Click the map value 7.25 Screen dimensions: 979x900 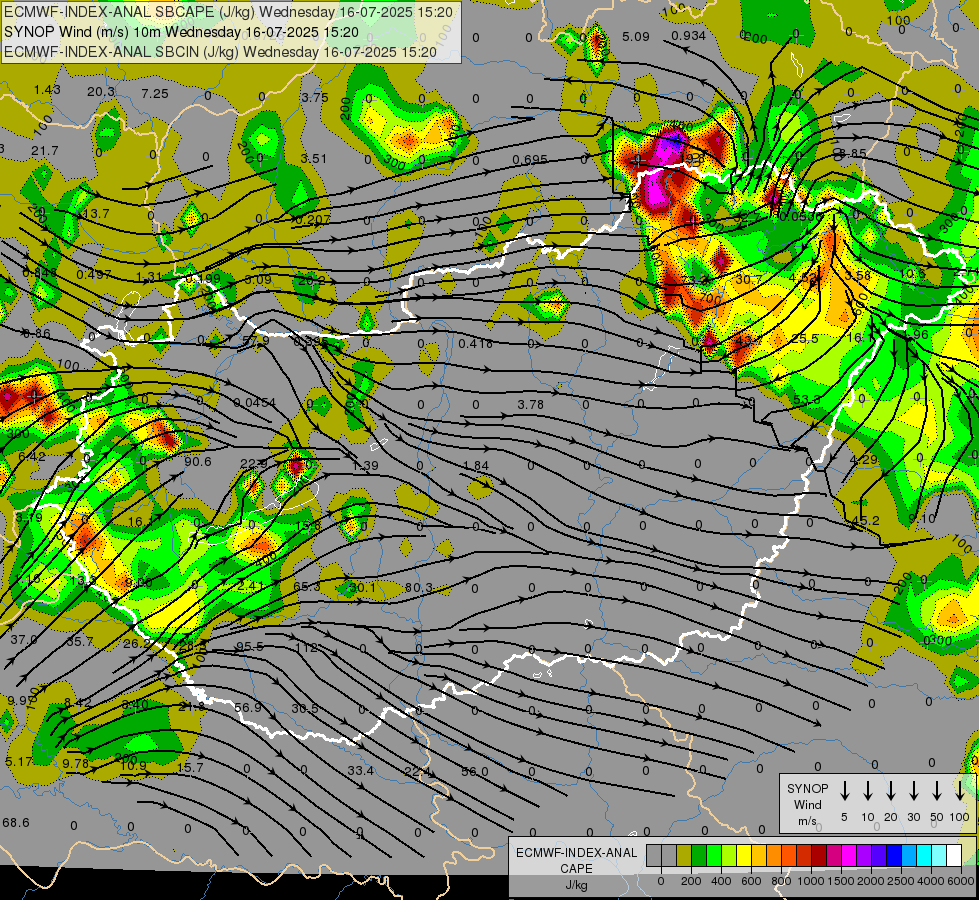click(x=155, y=94)
